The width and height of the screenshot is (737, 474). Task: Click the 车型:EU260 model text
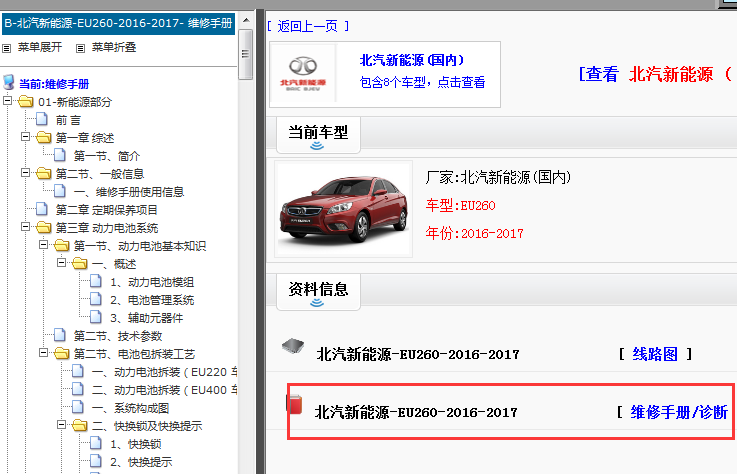click(x=461, y=205)
